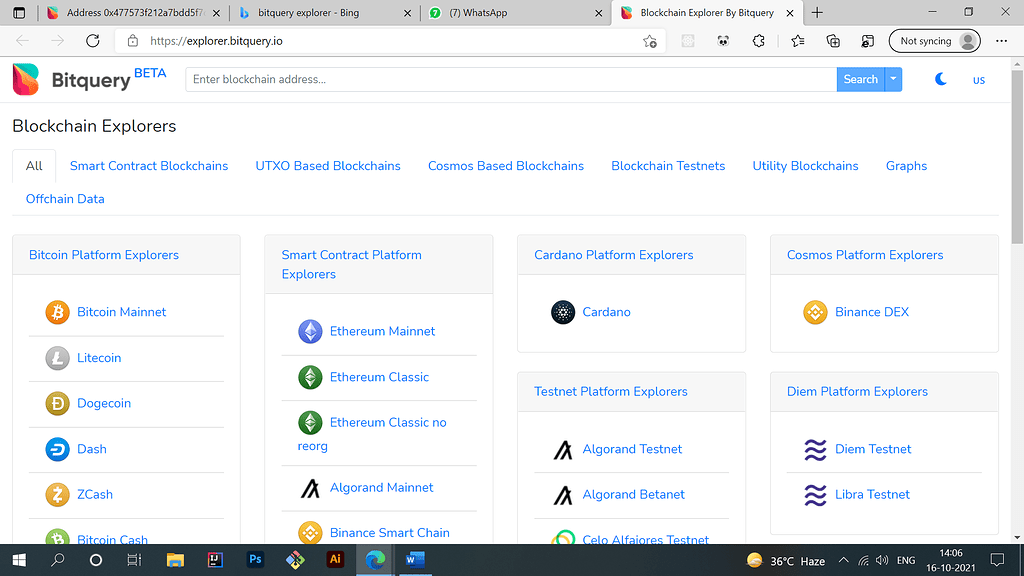
Task: Click the blue Search button
Action: tap(861, 78)
